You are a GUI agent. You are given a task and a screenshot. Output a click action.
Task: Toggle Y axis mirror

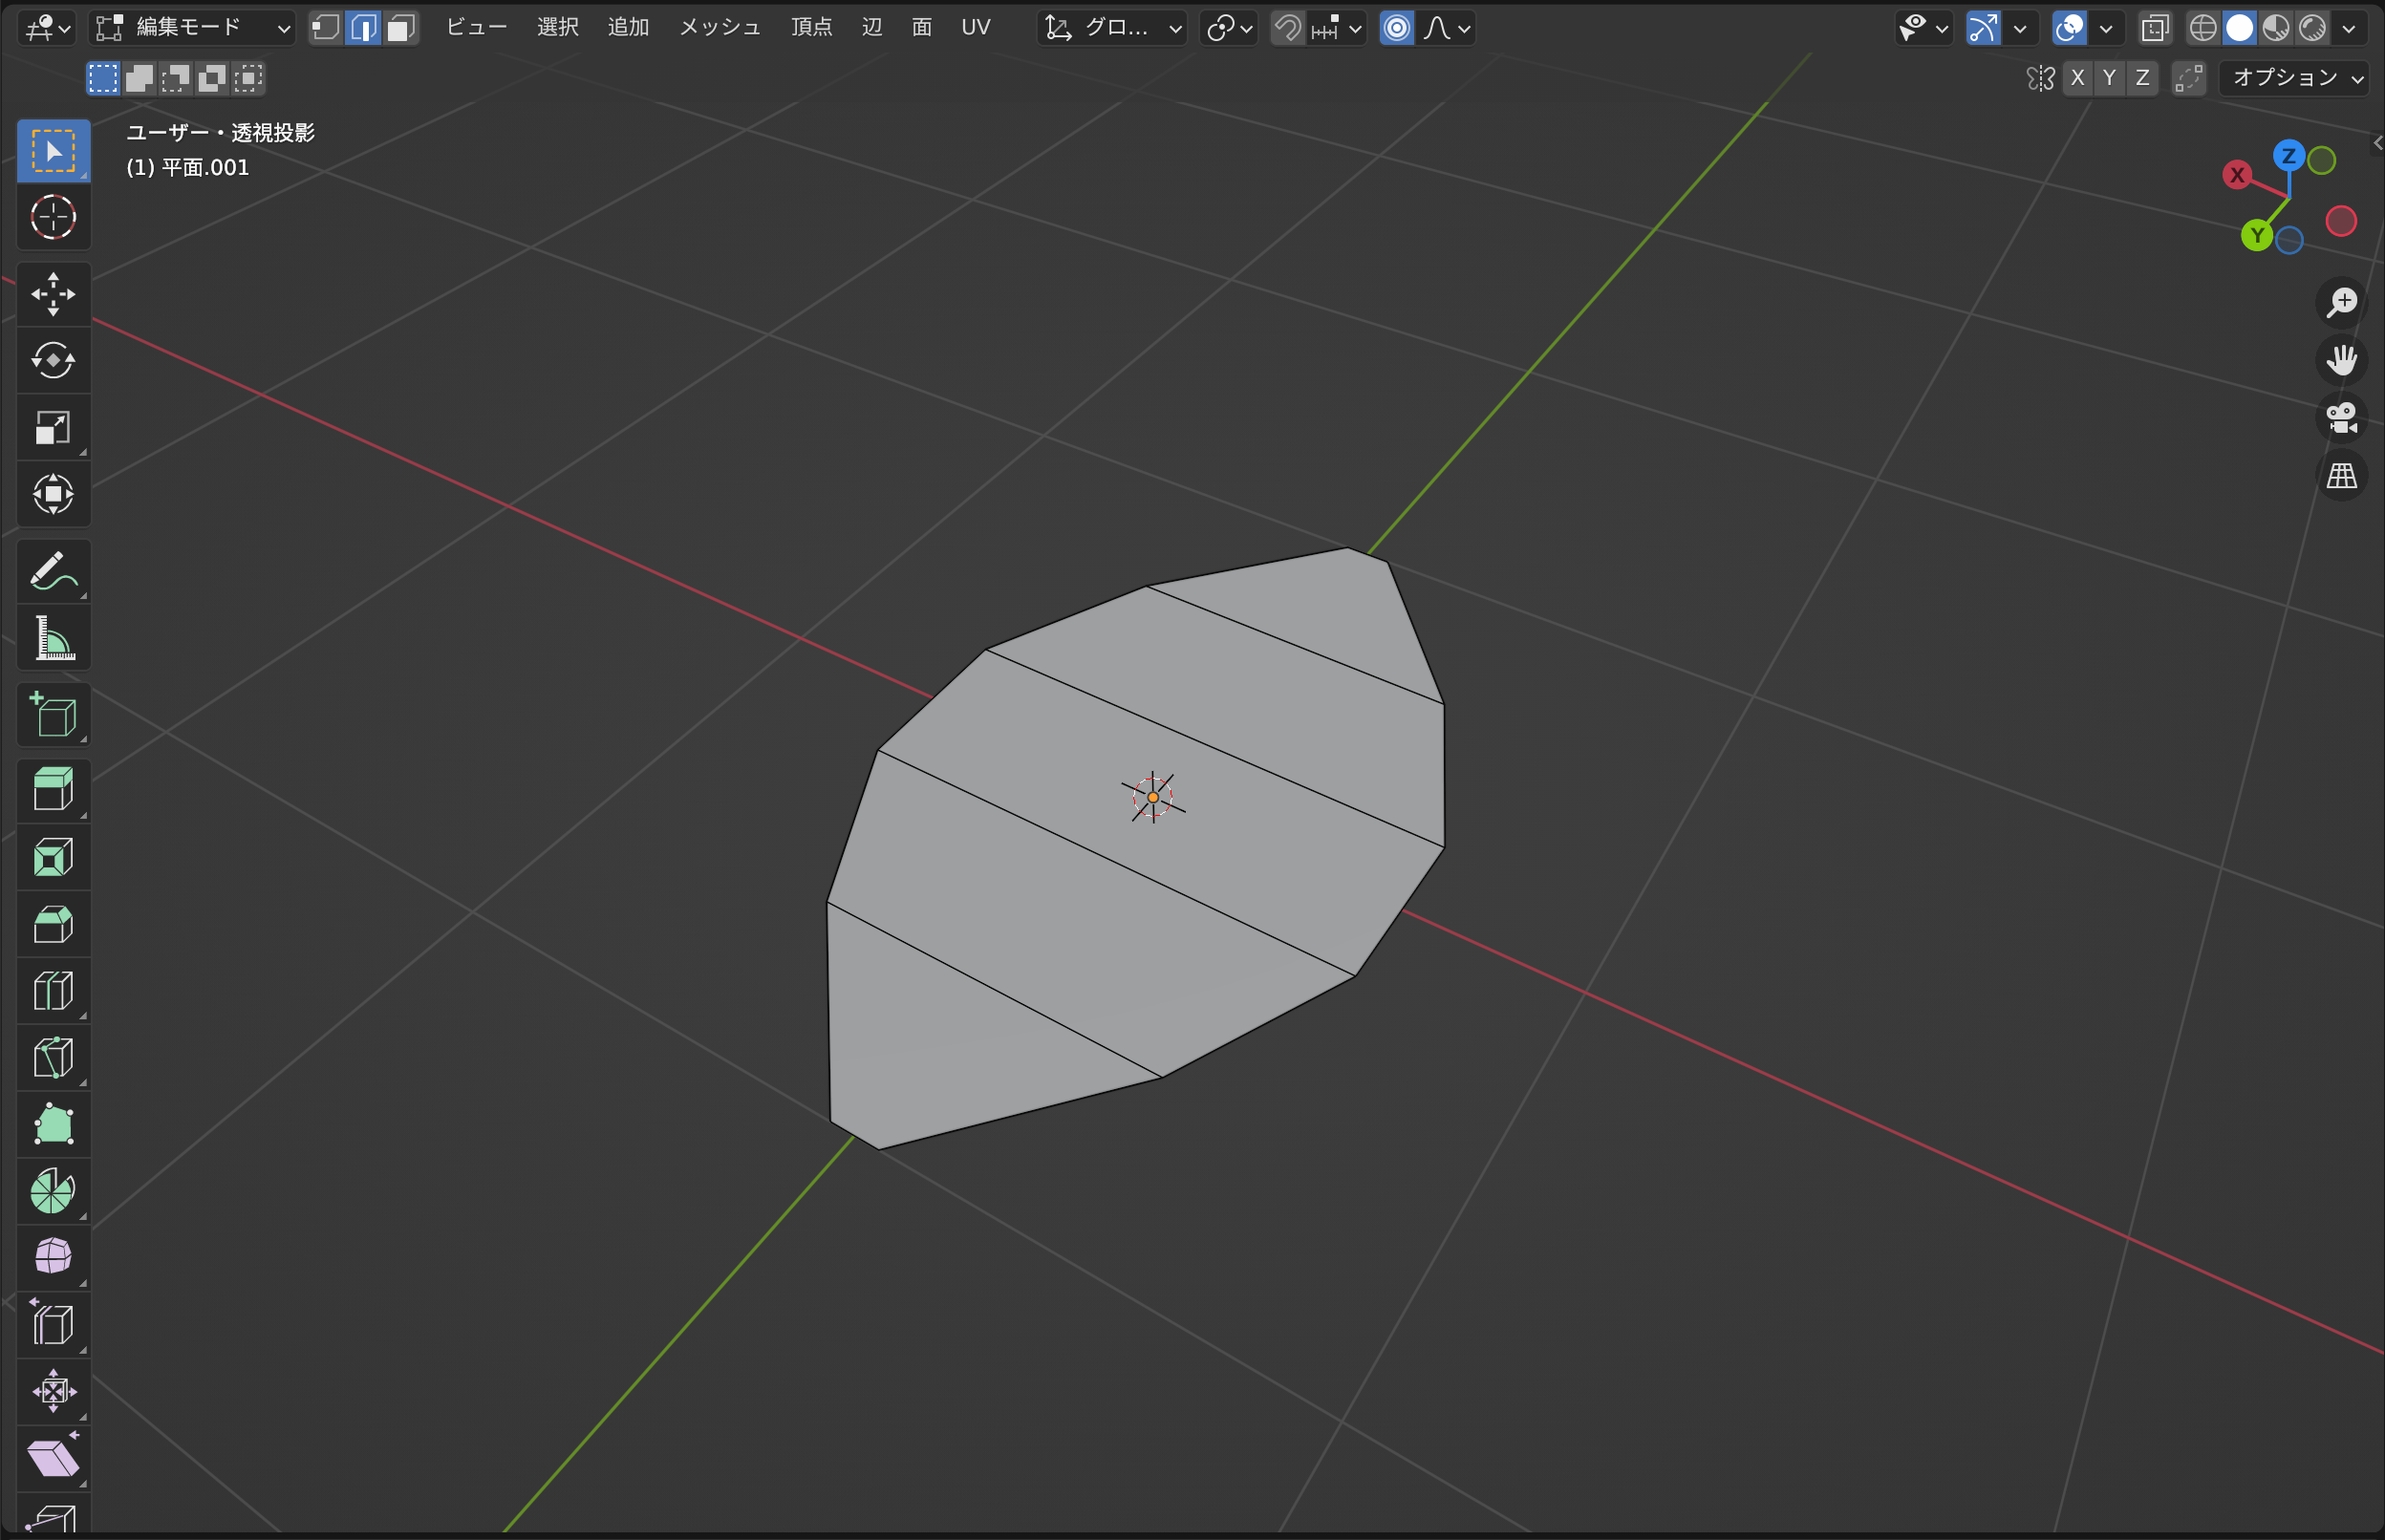pos(2109,78)
